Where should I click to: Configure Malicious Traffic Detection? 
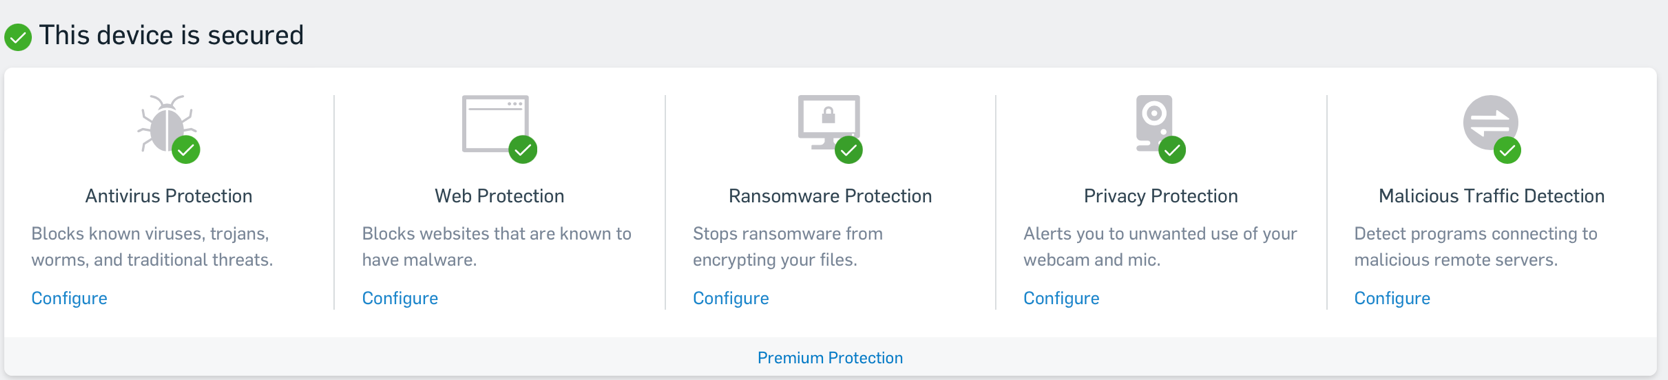tap(1392, 298)
